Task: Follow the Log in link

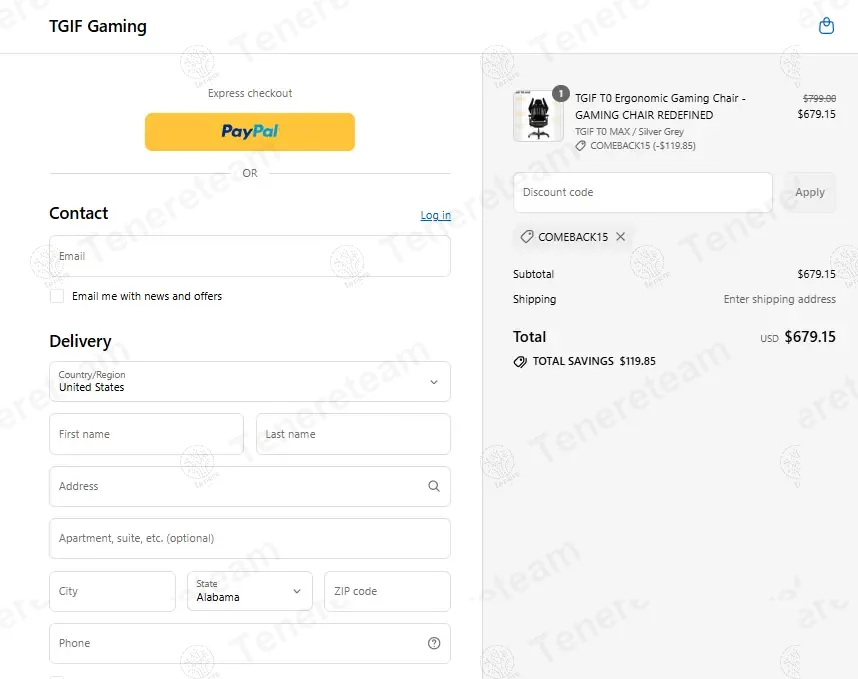Action: pyautogui.click(x=436, y=215)
